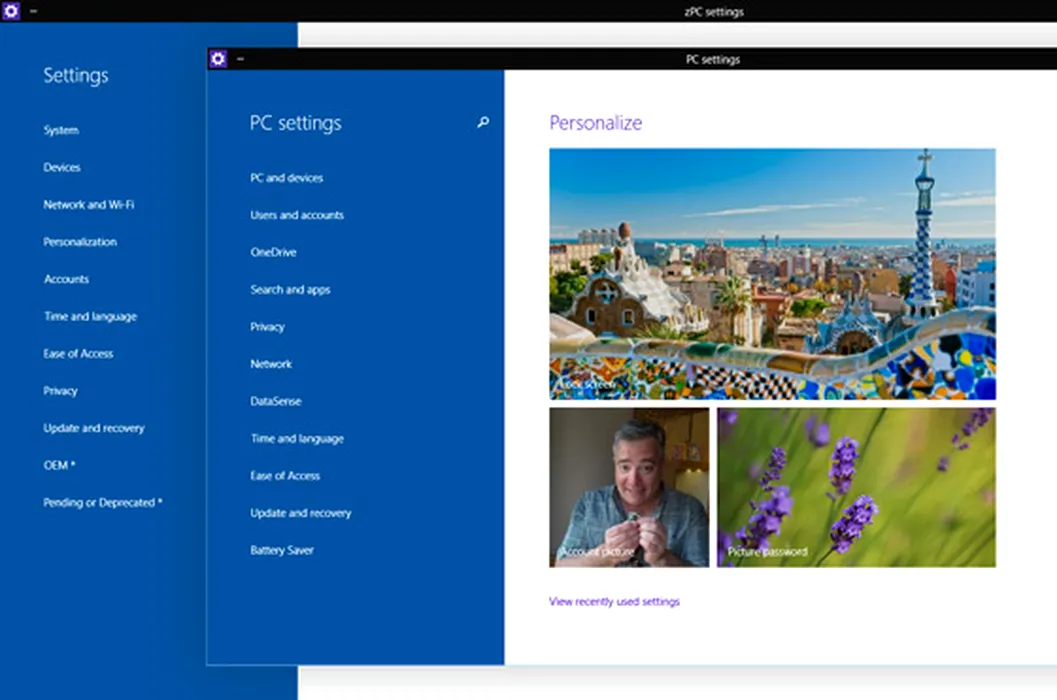Click the gear icon of zPC settings window
Viewport: 1057px width, 700px height.
coord(11,10)
